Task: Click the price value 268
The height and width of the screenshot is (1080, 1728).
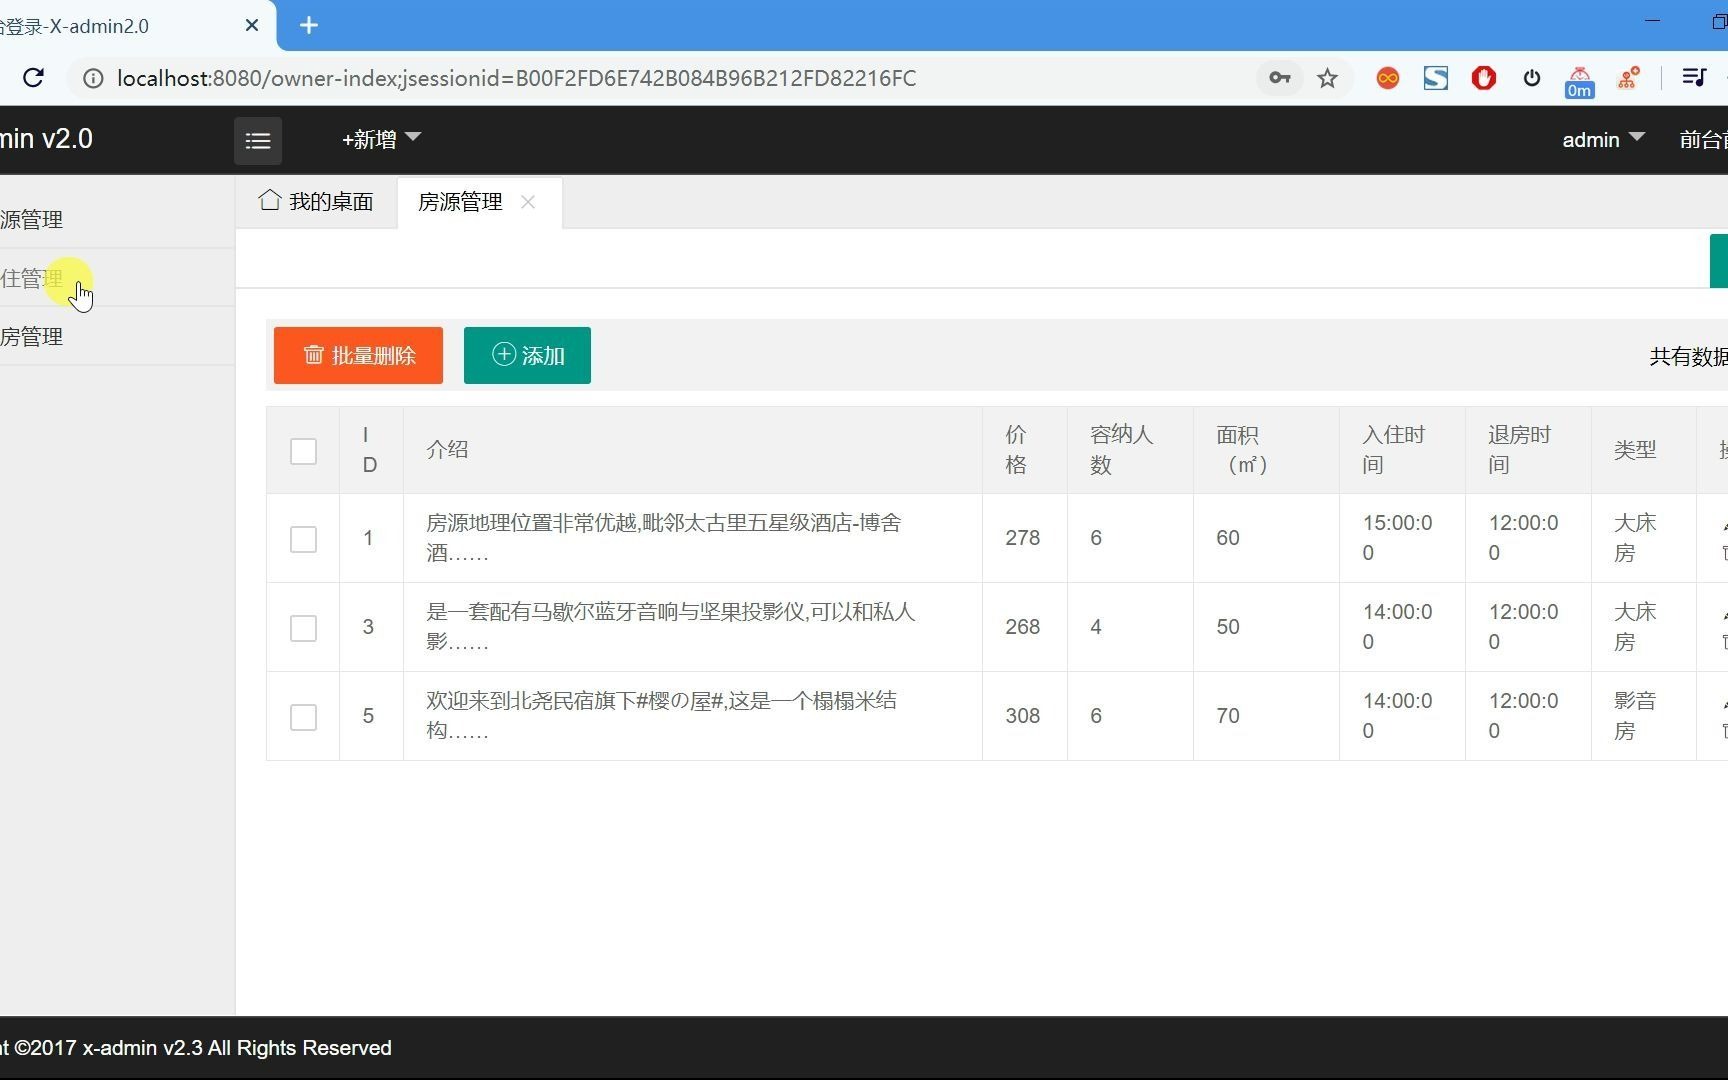Action: (x=1022, y=627)
